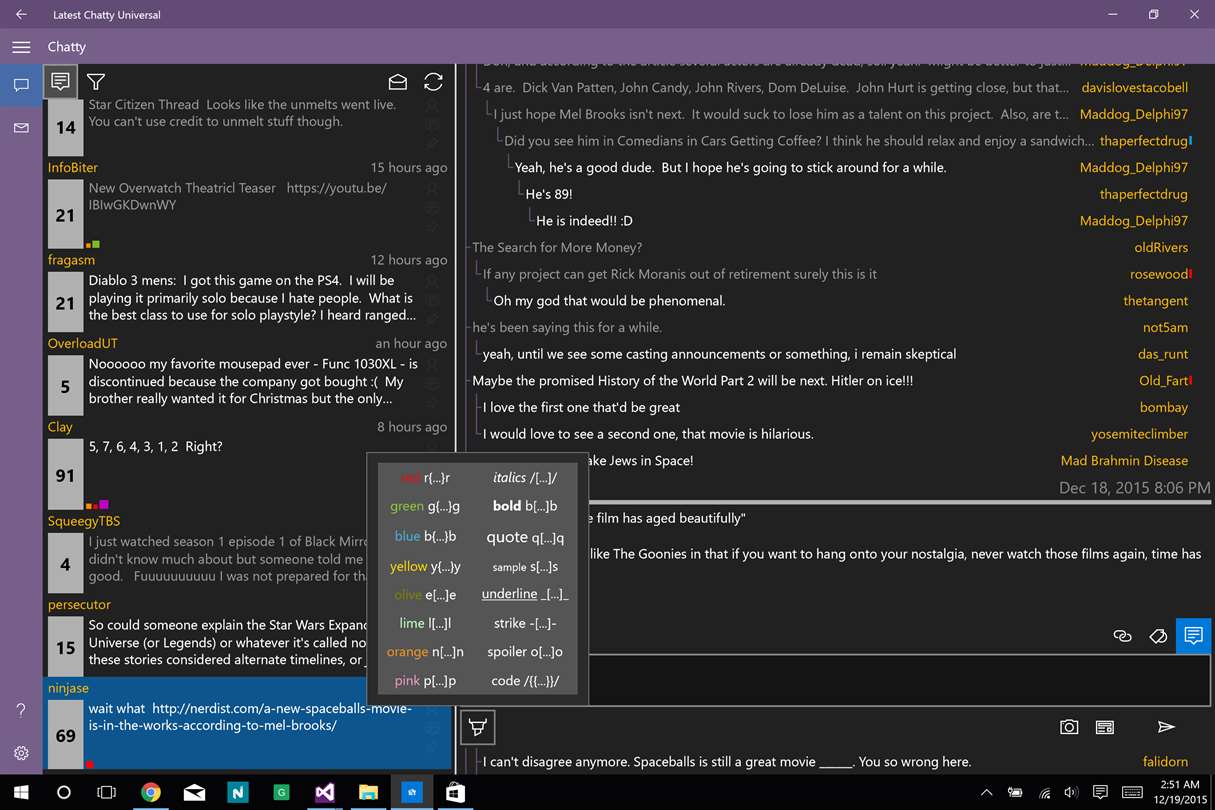Open the thread filter funnel
Image resolution: width=1215 pixels, height=810 pixels.
pyautogui.click(x=96, y=82)
